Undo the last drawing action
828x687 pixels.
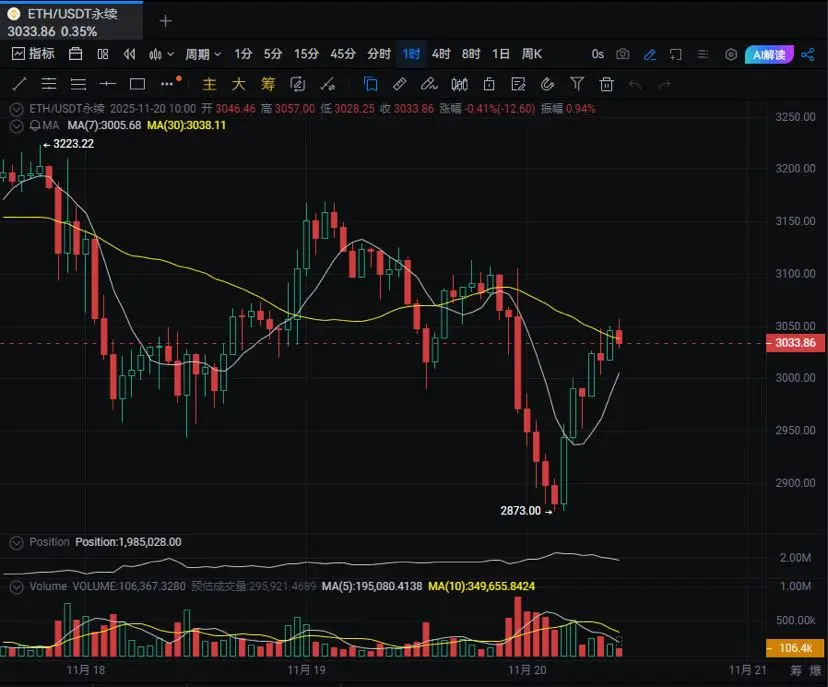(635, 84)
